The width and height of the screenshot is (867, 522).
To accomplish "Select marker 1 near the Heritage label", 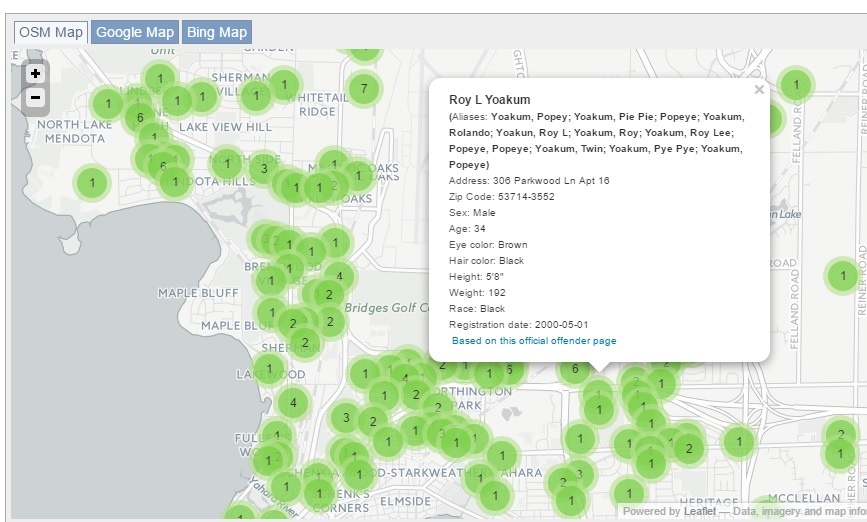I will (629, 493).
